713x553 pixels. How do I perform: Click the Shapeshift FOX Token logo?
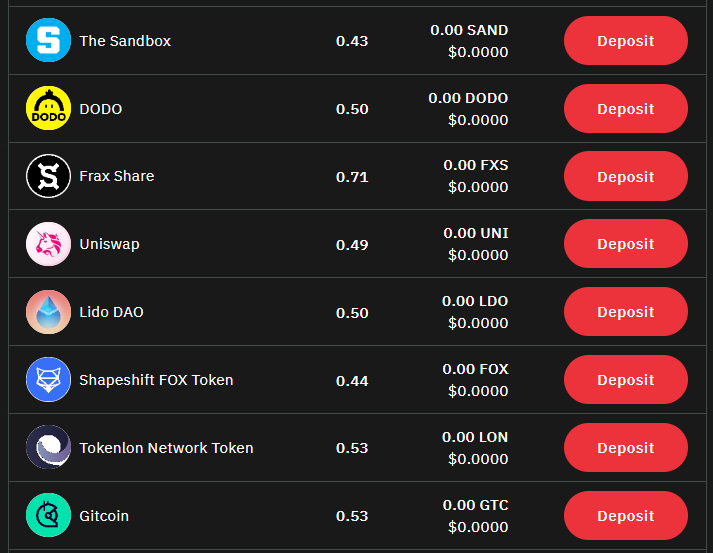tap(48, 380)
